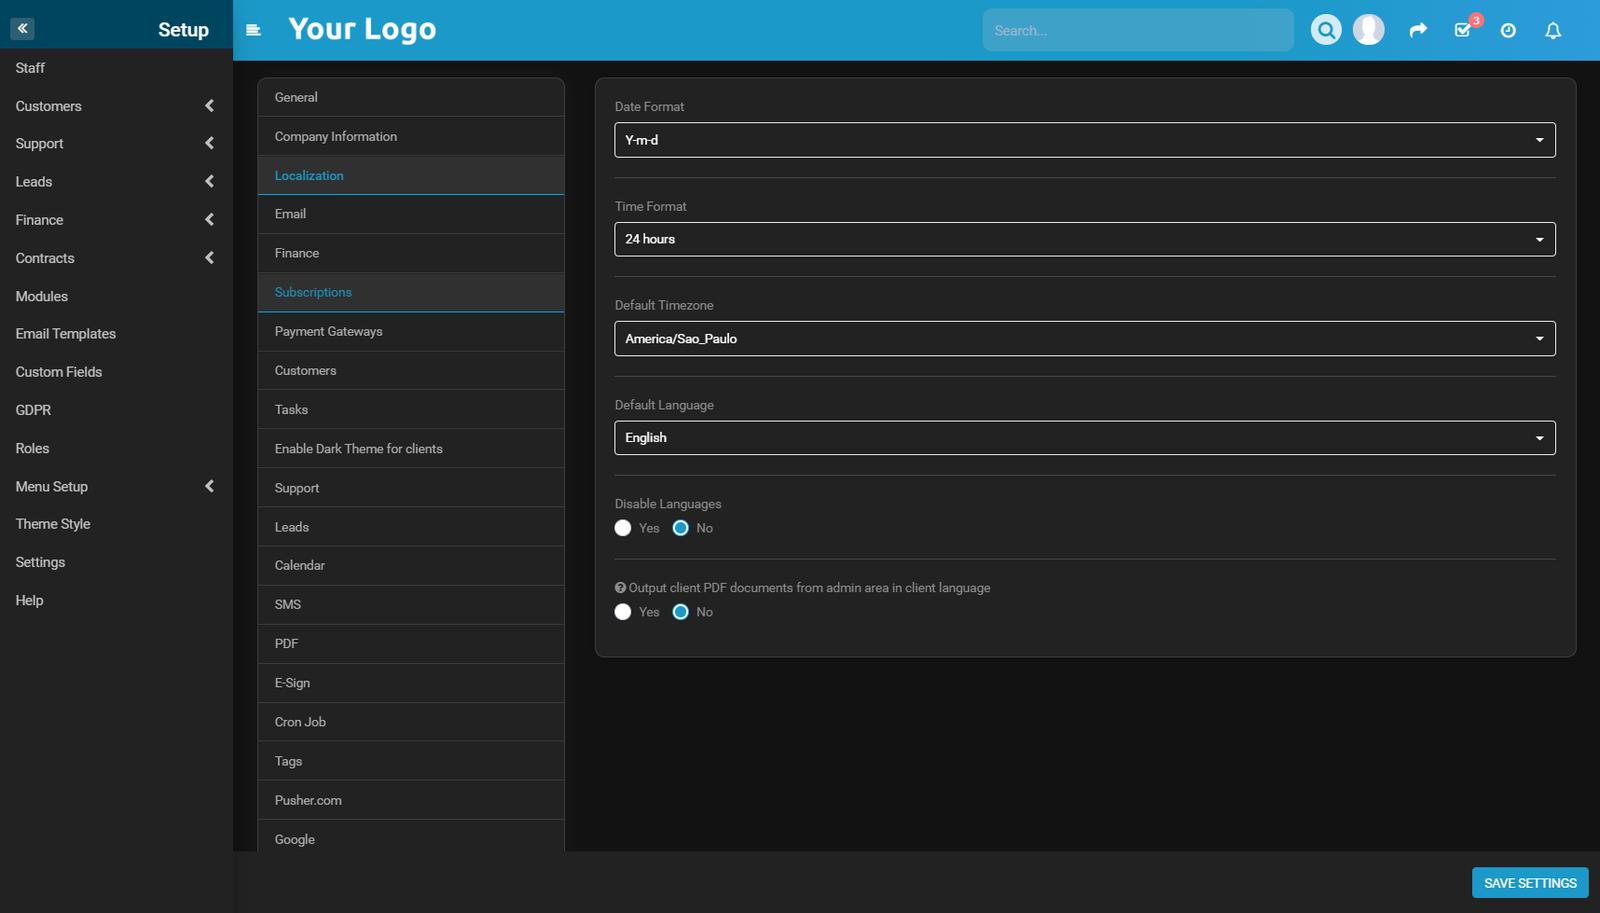
Task: Change the Default Language dropdown
Action: (1084, 437)
